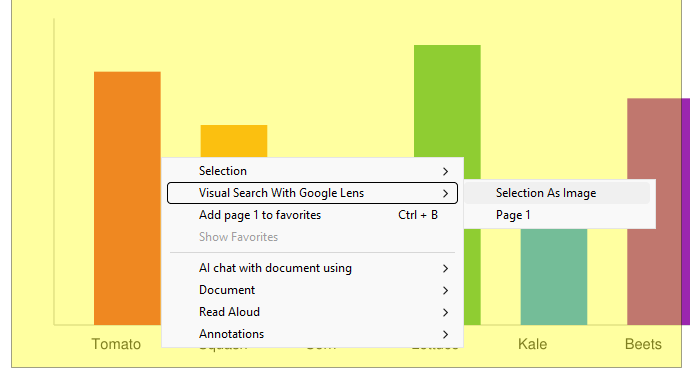Open AI chat with document using submenu

pyautogui.click(x=312, y=268)
